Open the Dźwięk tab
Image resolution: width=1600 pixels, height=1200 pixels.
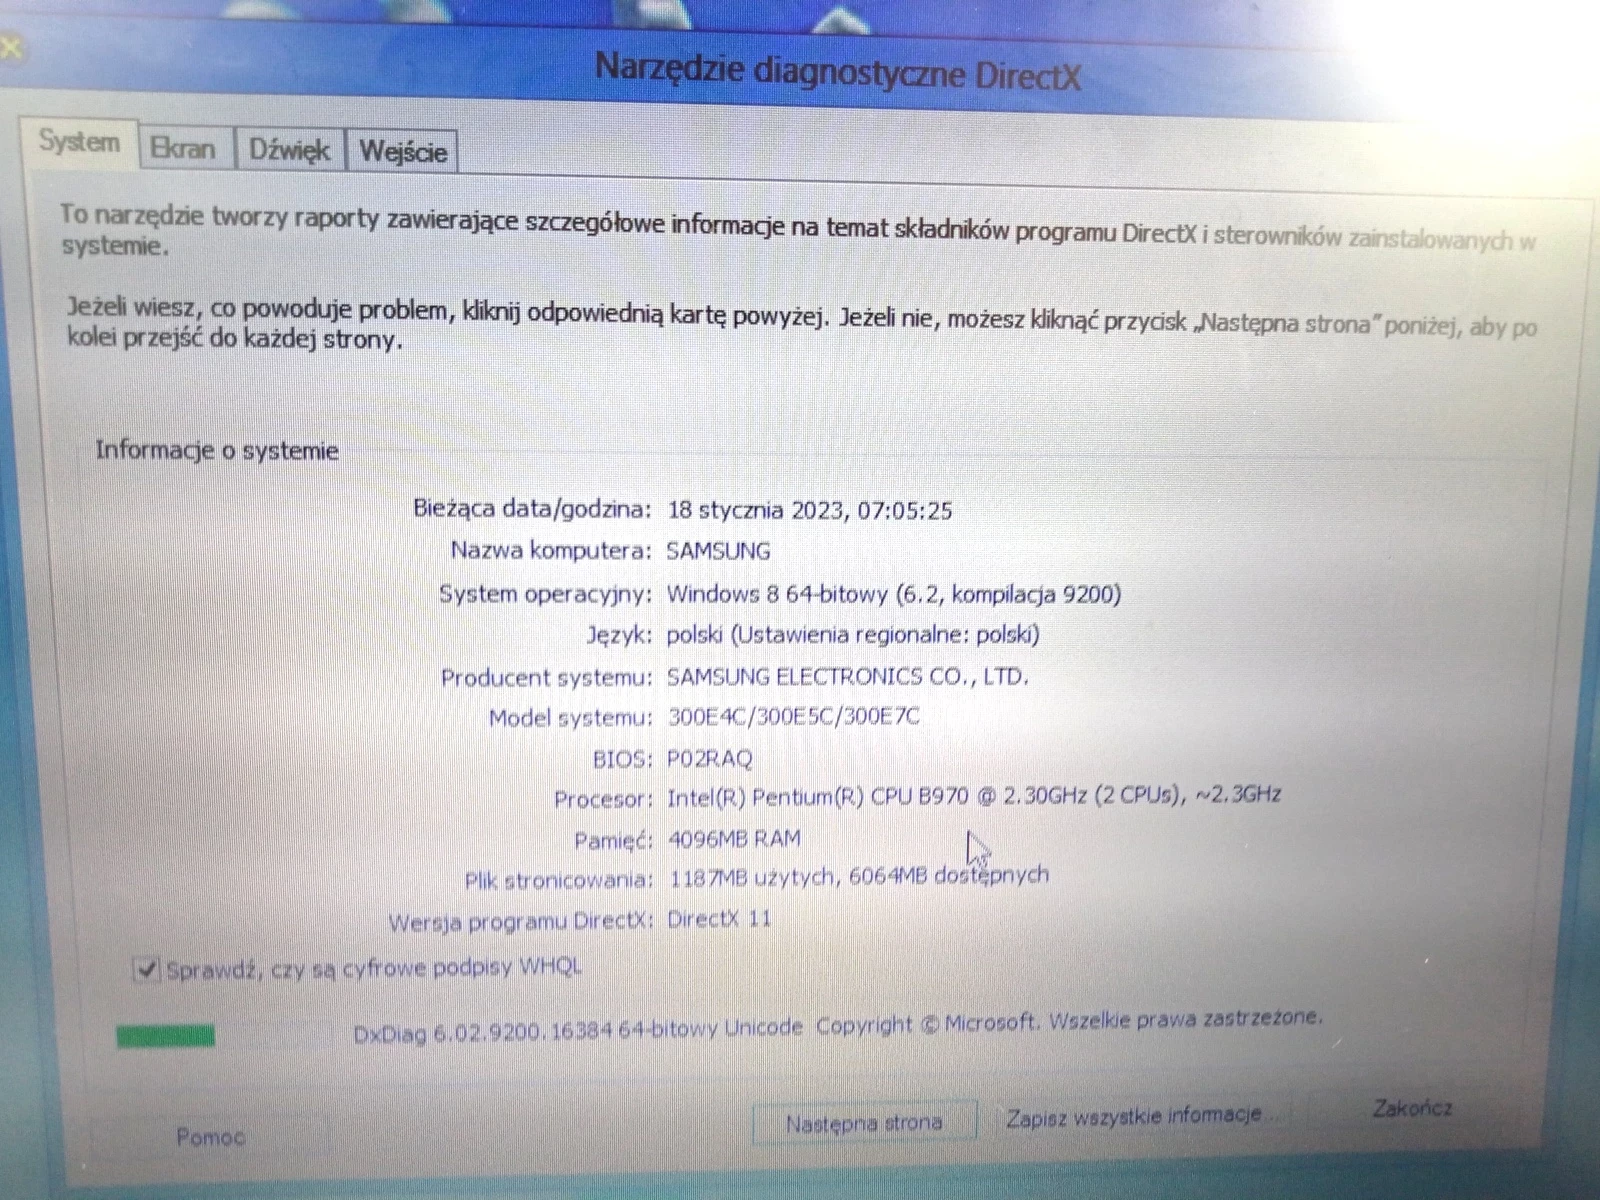coord(289,150)
